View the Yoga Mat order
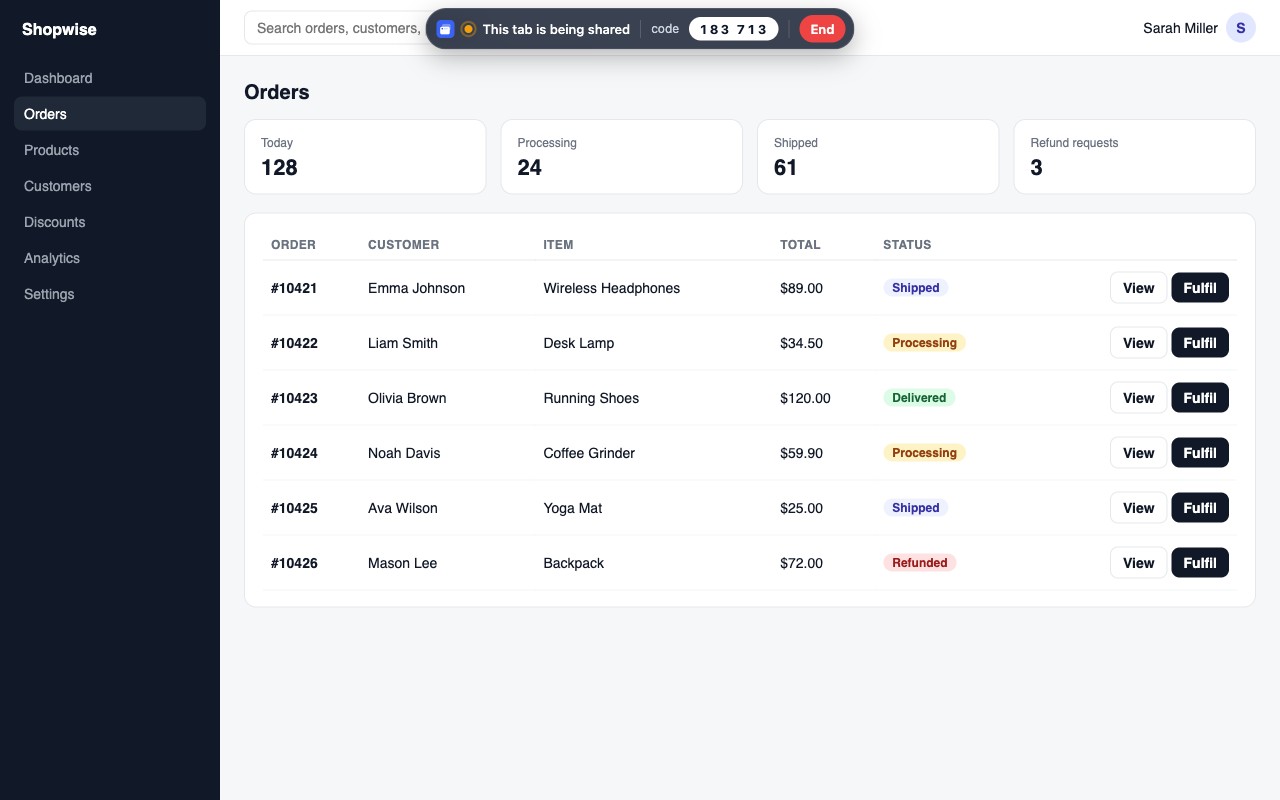1280x800 pixels. 1138,508
